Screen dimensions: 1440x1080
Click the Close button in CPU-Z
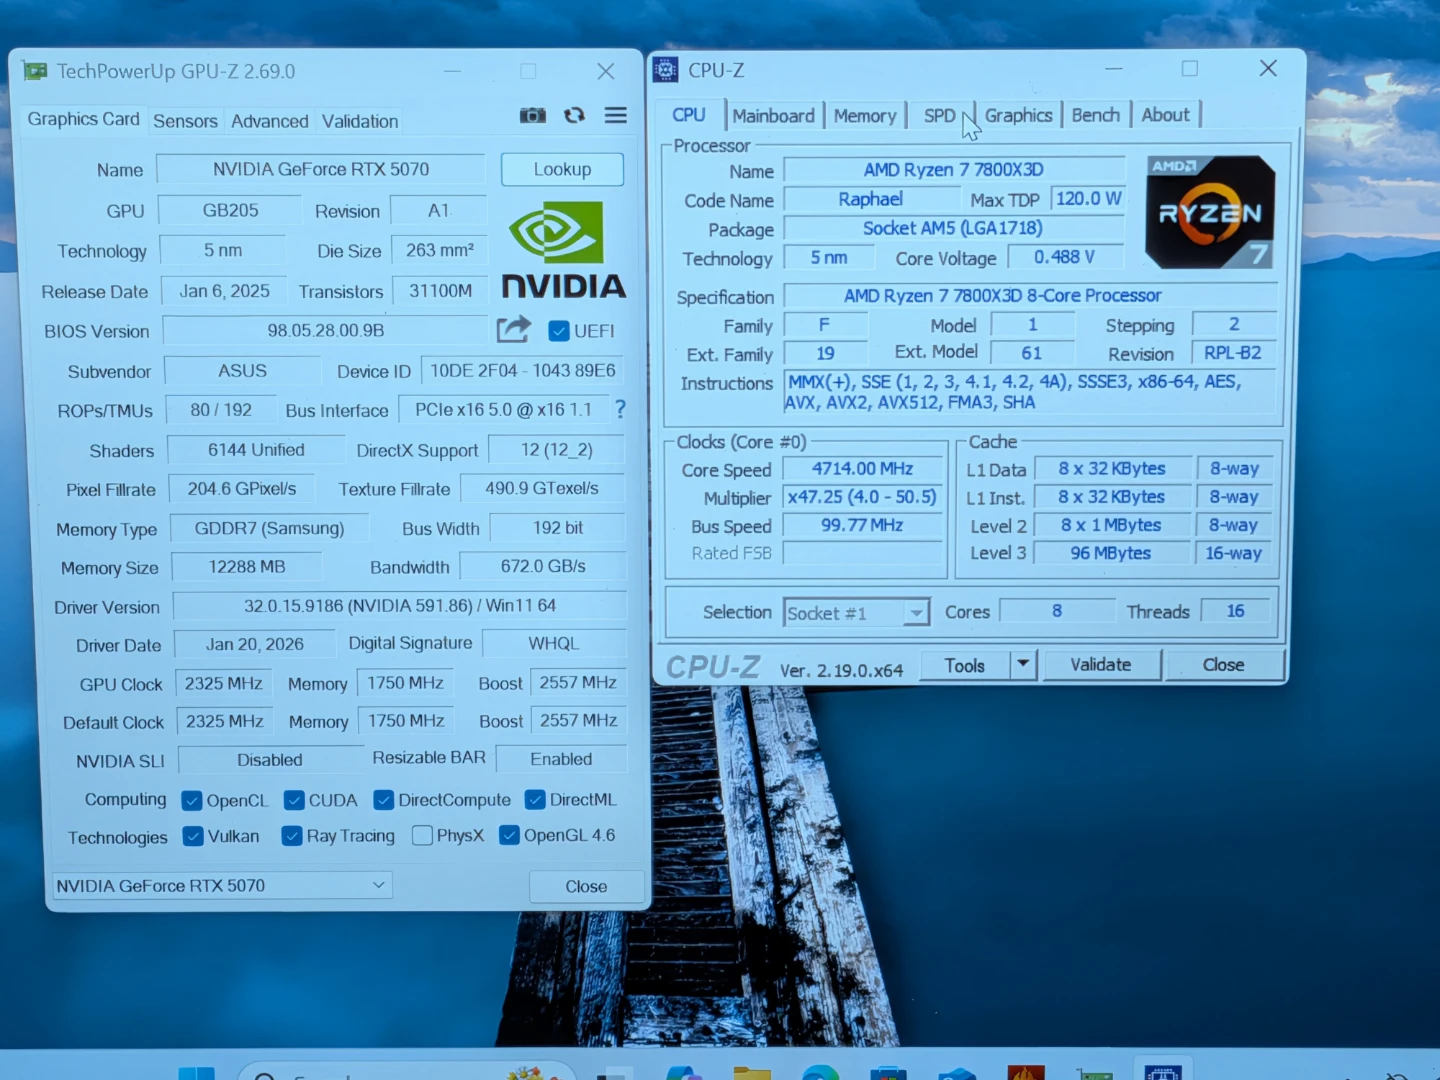click(x=1223, y=665)
